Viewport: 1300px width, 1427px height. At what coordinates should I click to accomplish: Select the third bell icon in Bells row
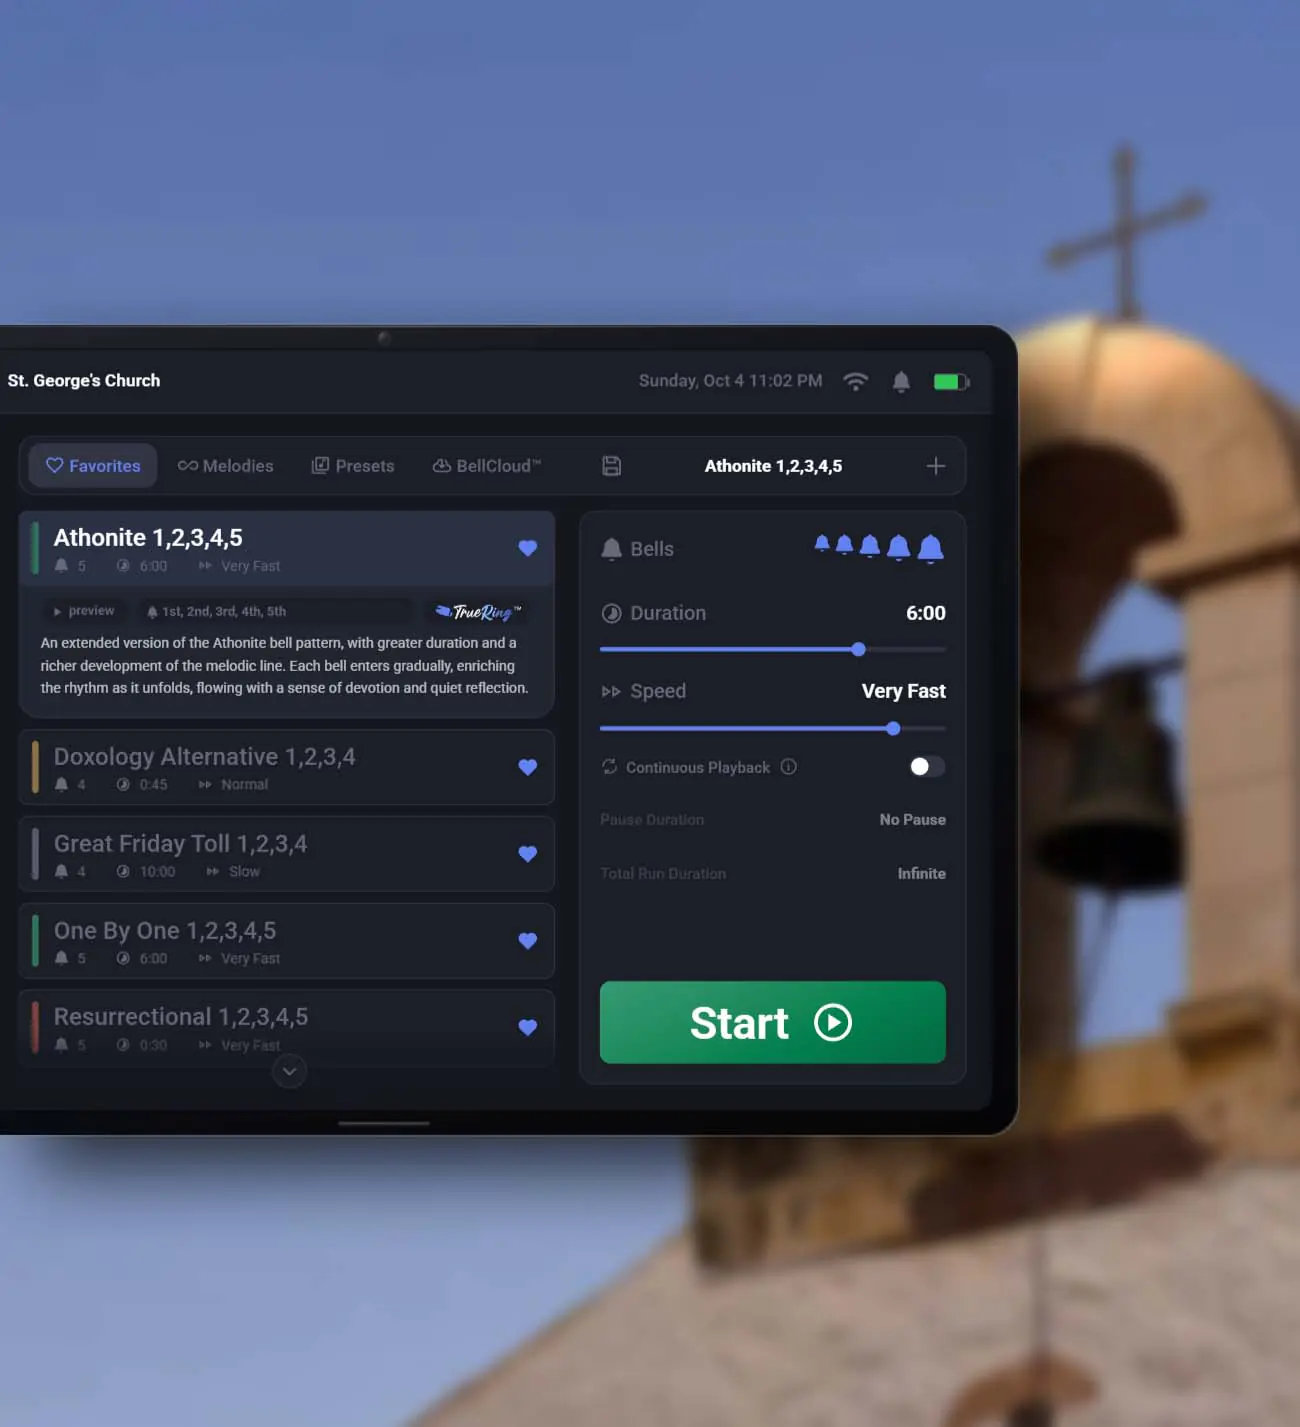coord(870,545)
